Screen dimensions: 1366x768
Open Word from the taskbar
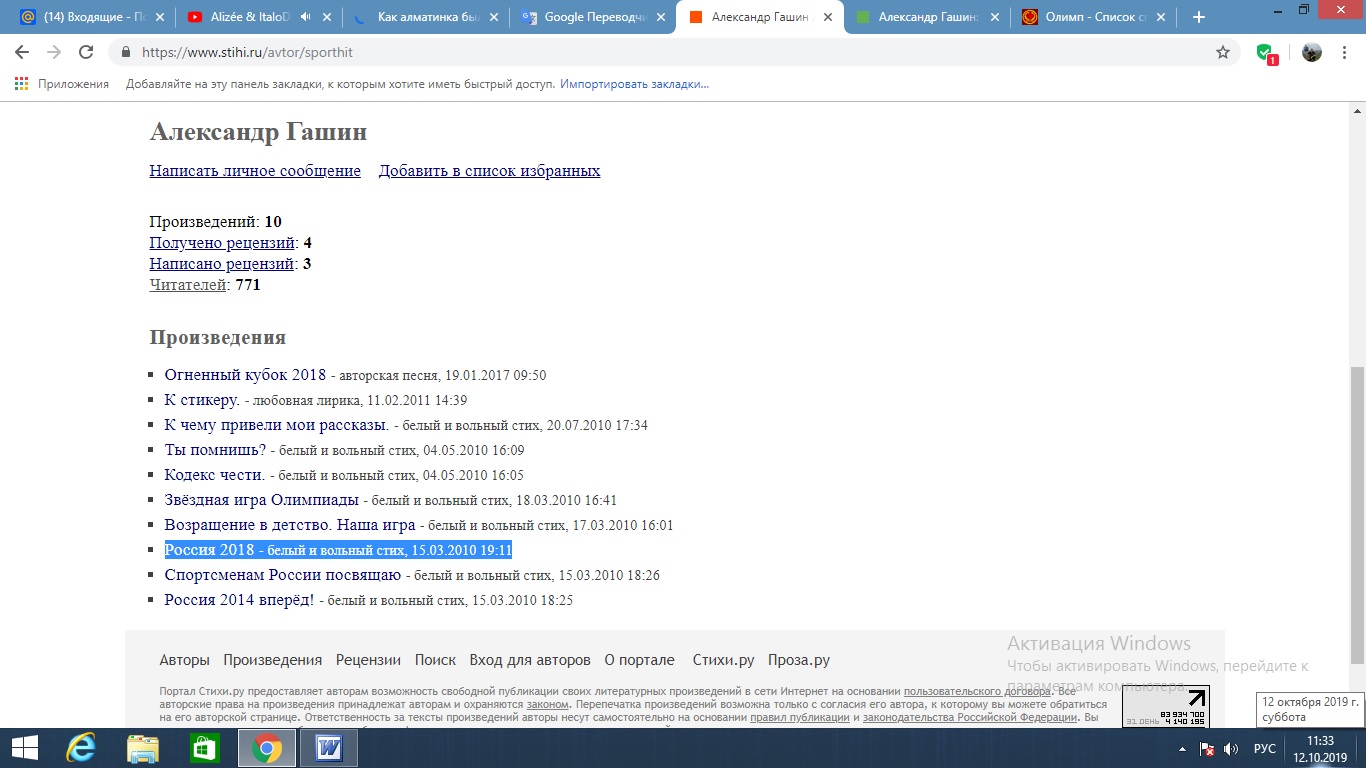tap(329, 748)
